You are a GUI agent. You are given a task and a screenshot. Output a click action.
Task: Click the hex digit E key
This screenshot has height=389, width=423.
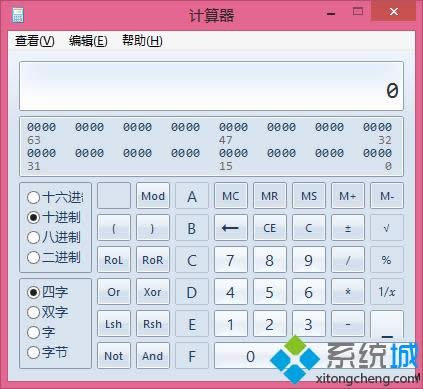click(x=192, y=324)
